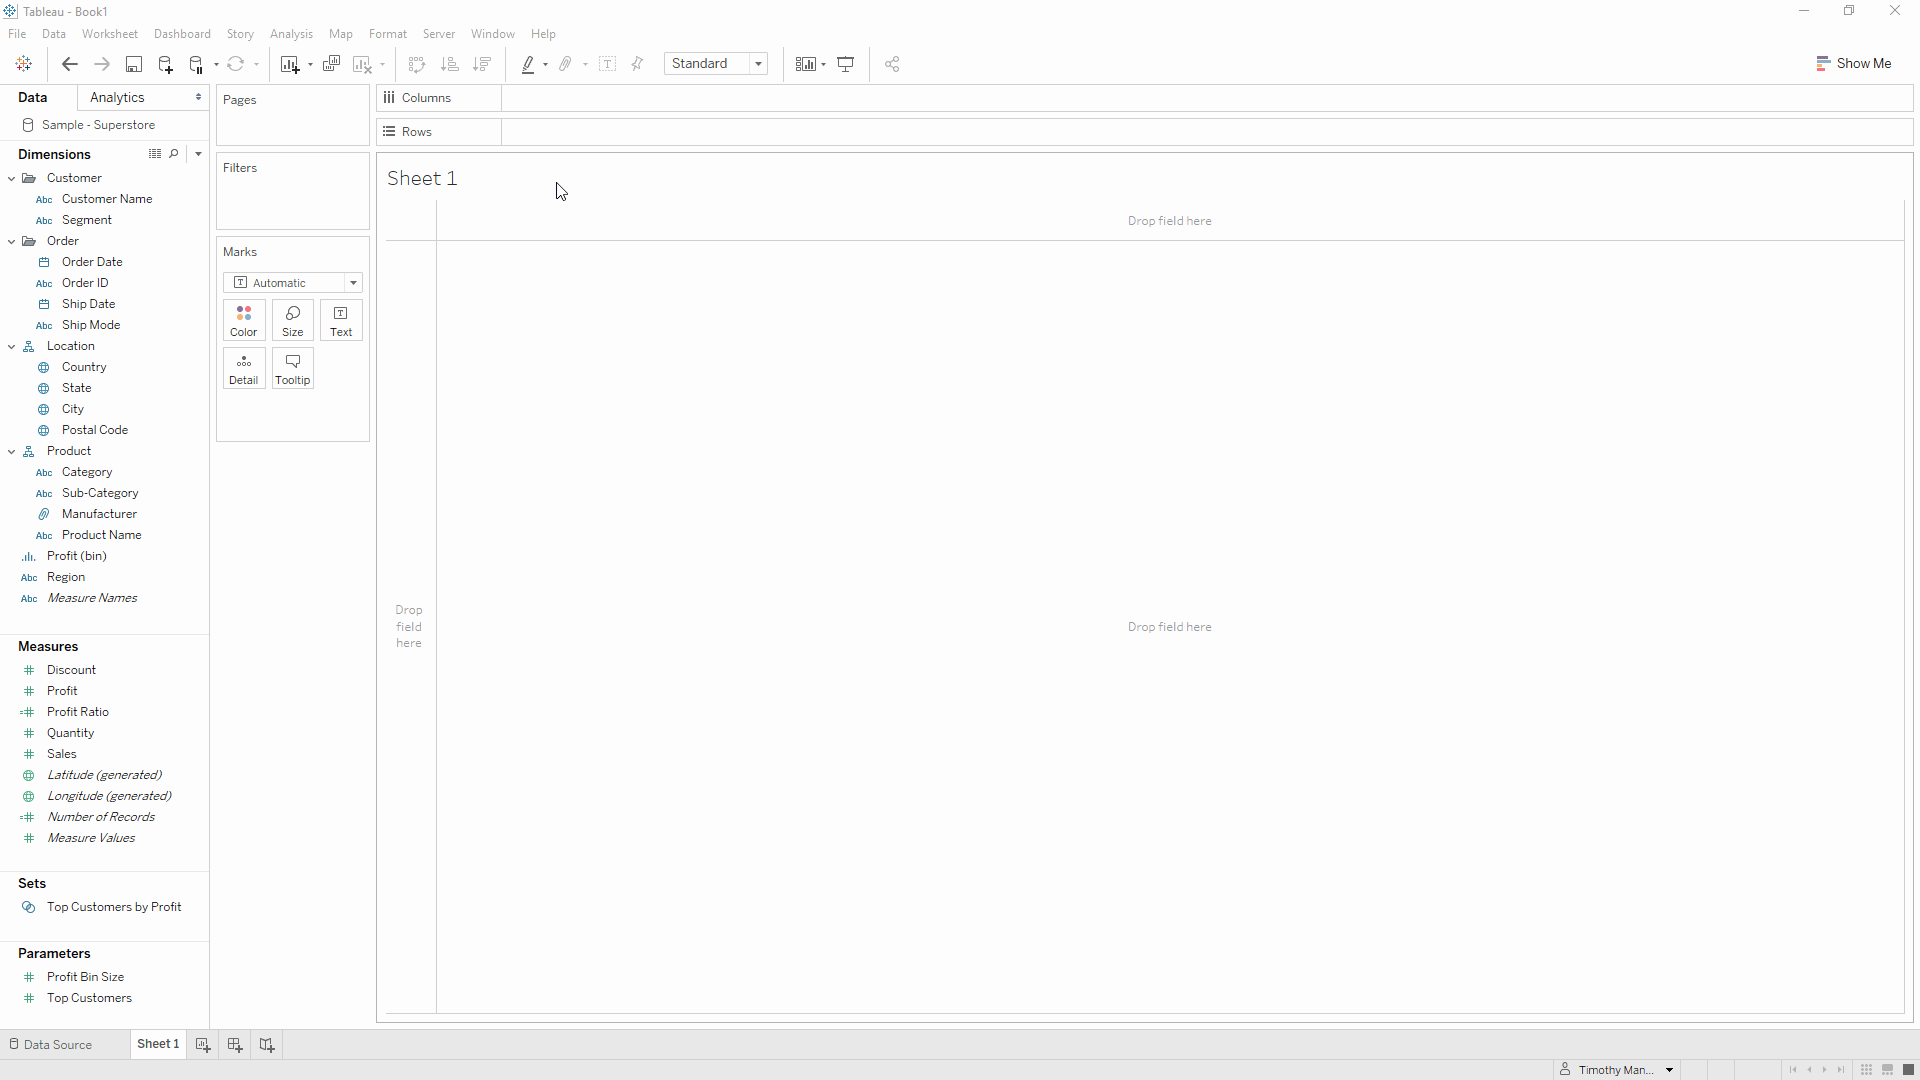
Task: Select the Profit Ratio measure
Action: tap(78, 712)
